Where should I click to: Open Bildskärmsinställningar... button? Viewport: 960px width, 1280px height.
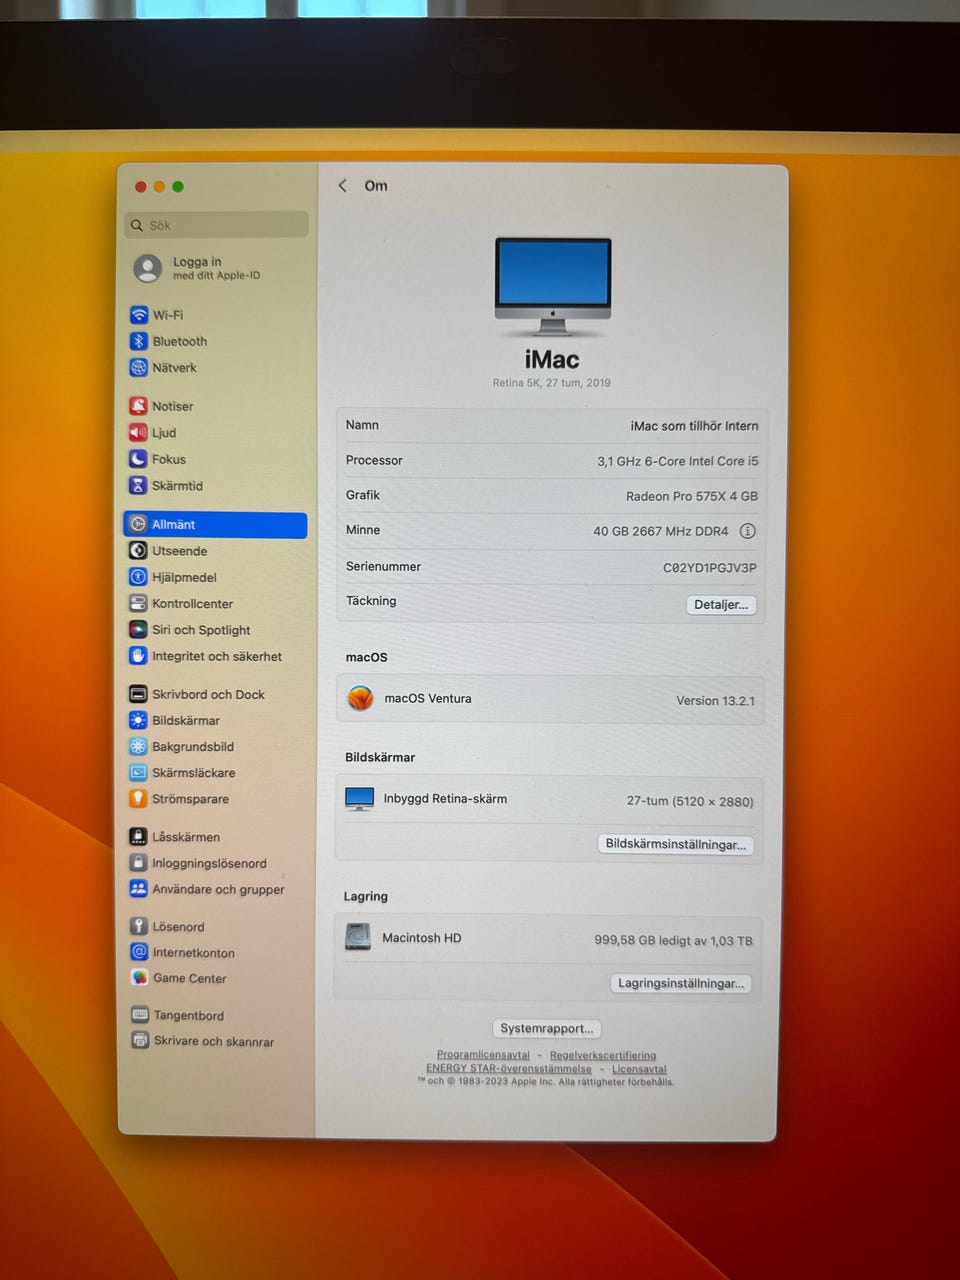point(675,844)
